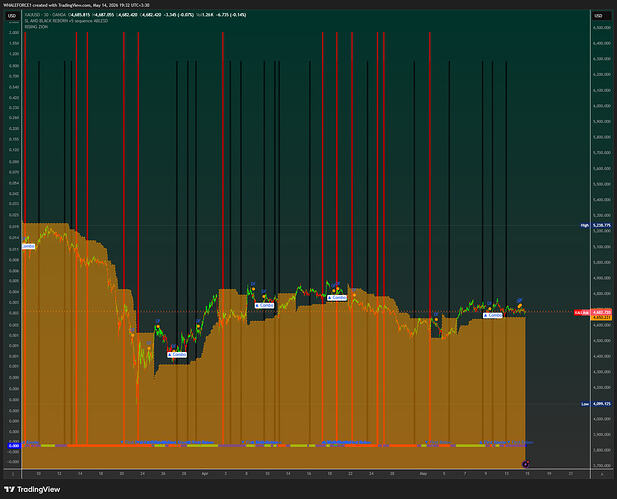Select the SL AND BLACK REBORN v5 indicator legend

[x=66, y=21]
